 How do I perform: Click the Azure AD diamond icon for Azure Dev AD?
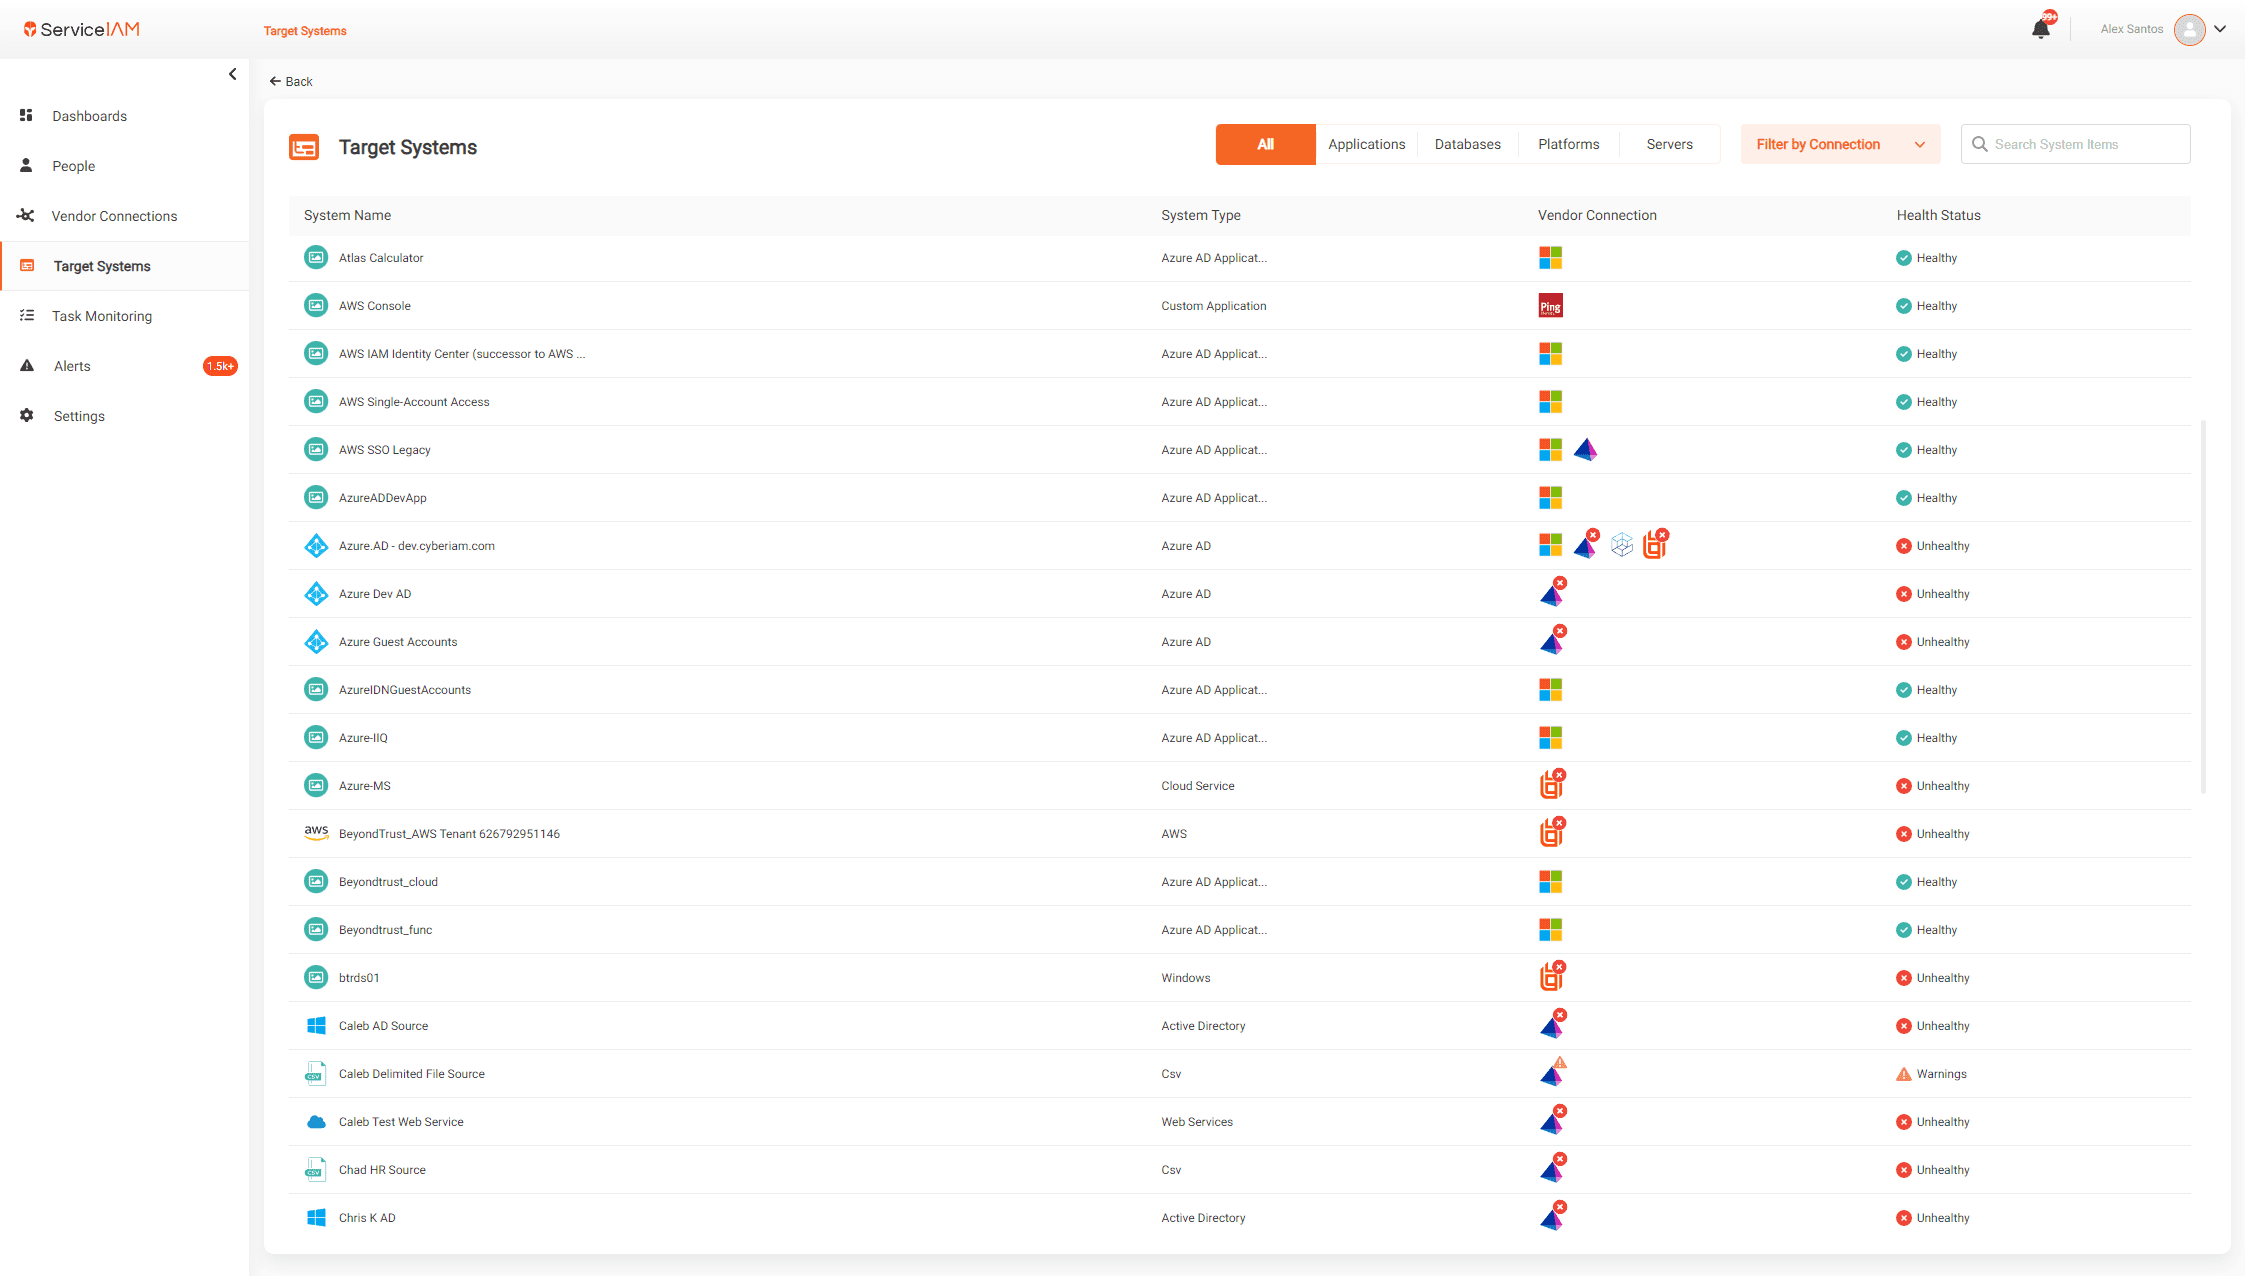pyautogui.click(x=316, y=594)
